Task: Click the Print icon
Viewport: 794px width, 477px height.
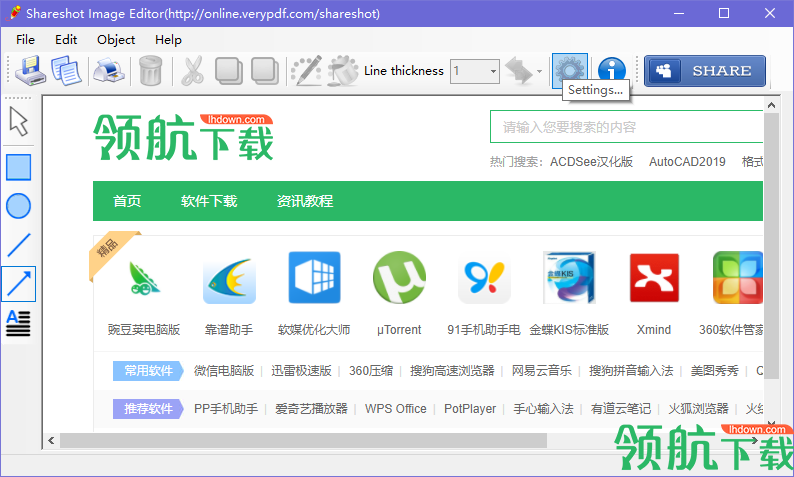Action: pos(109,70)
